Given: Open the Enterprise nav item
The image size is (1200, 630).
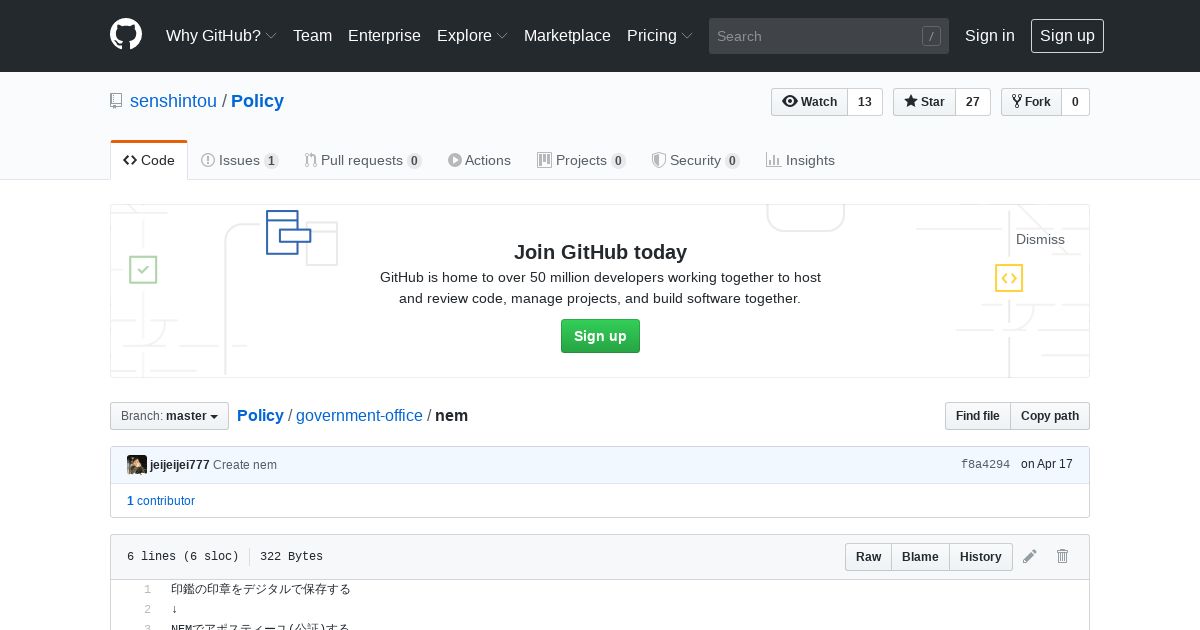Looking at the screenshot, I should [384, 35].
